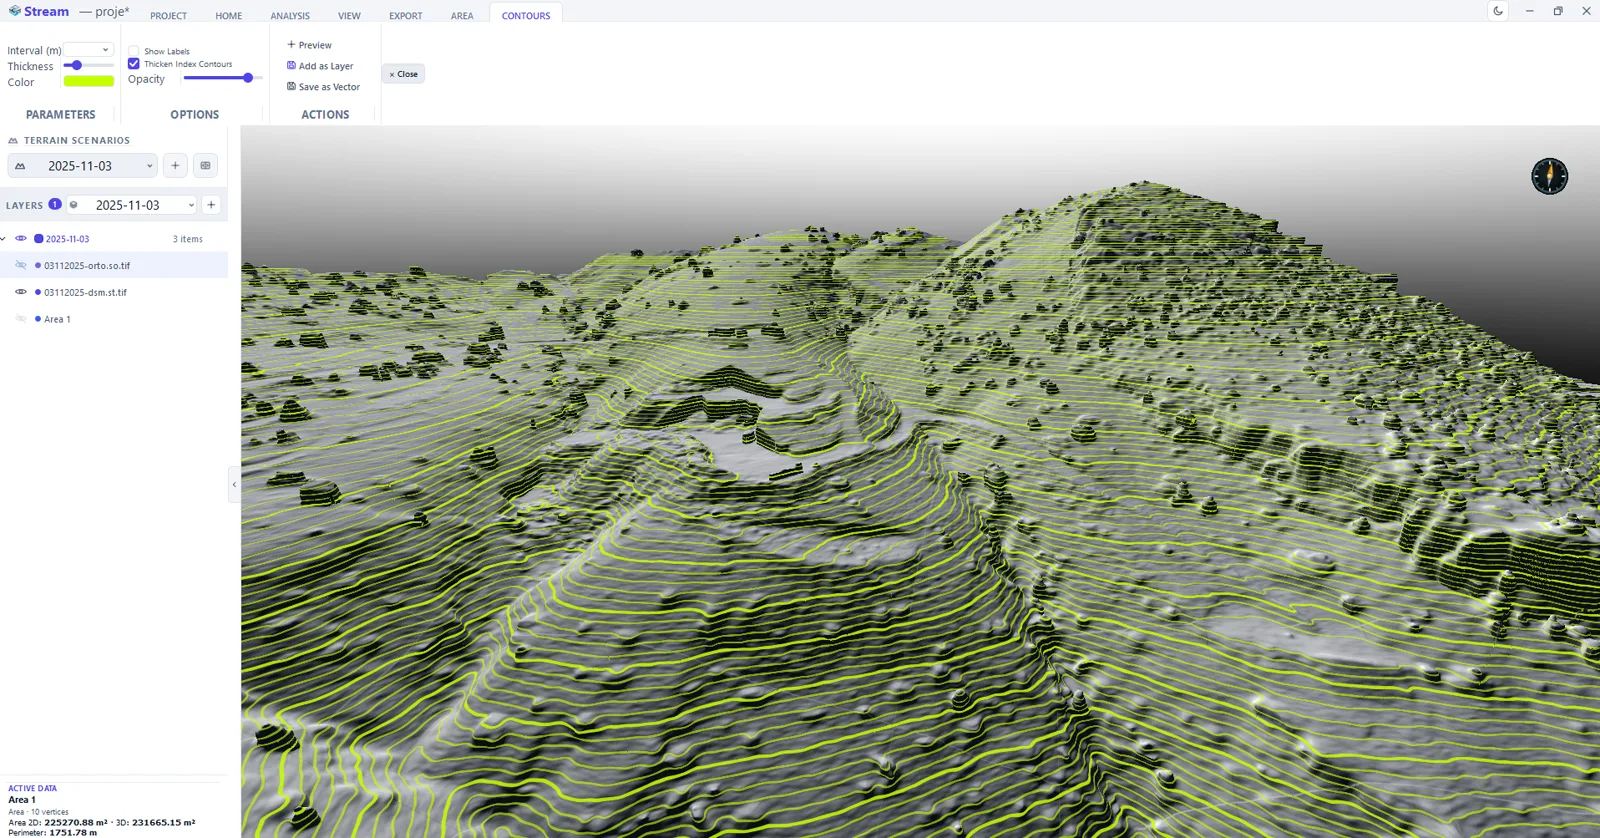Click the color box beside the 2025-11-03 group
Viewport: 1600px width, 838px height.
(x=39, y=239)
